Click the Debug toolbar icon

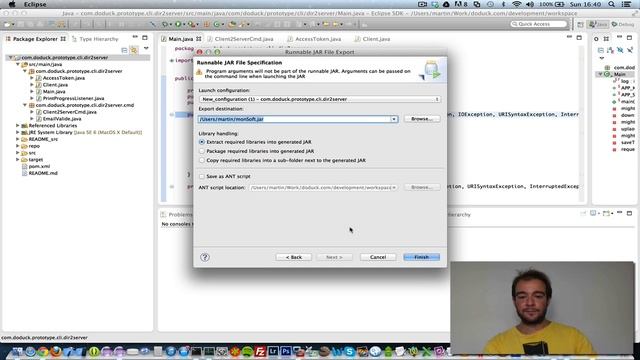click(165, 24)
